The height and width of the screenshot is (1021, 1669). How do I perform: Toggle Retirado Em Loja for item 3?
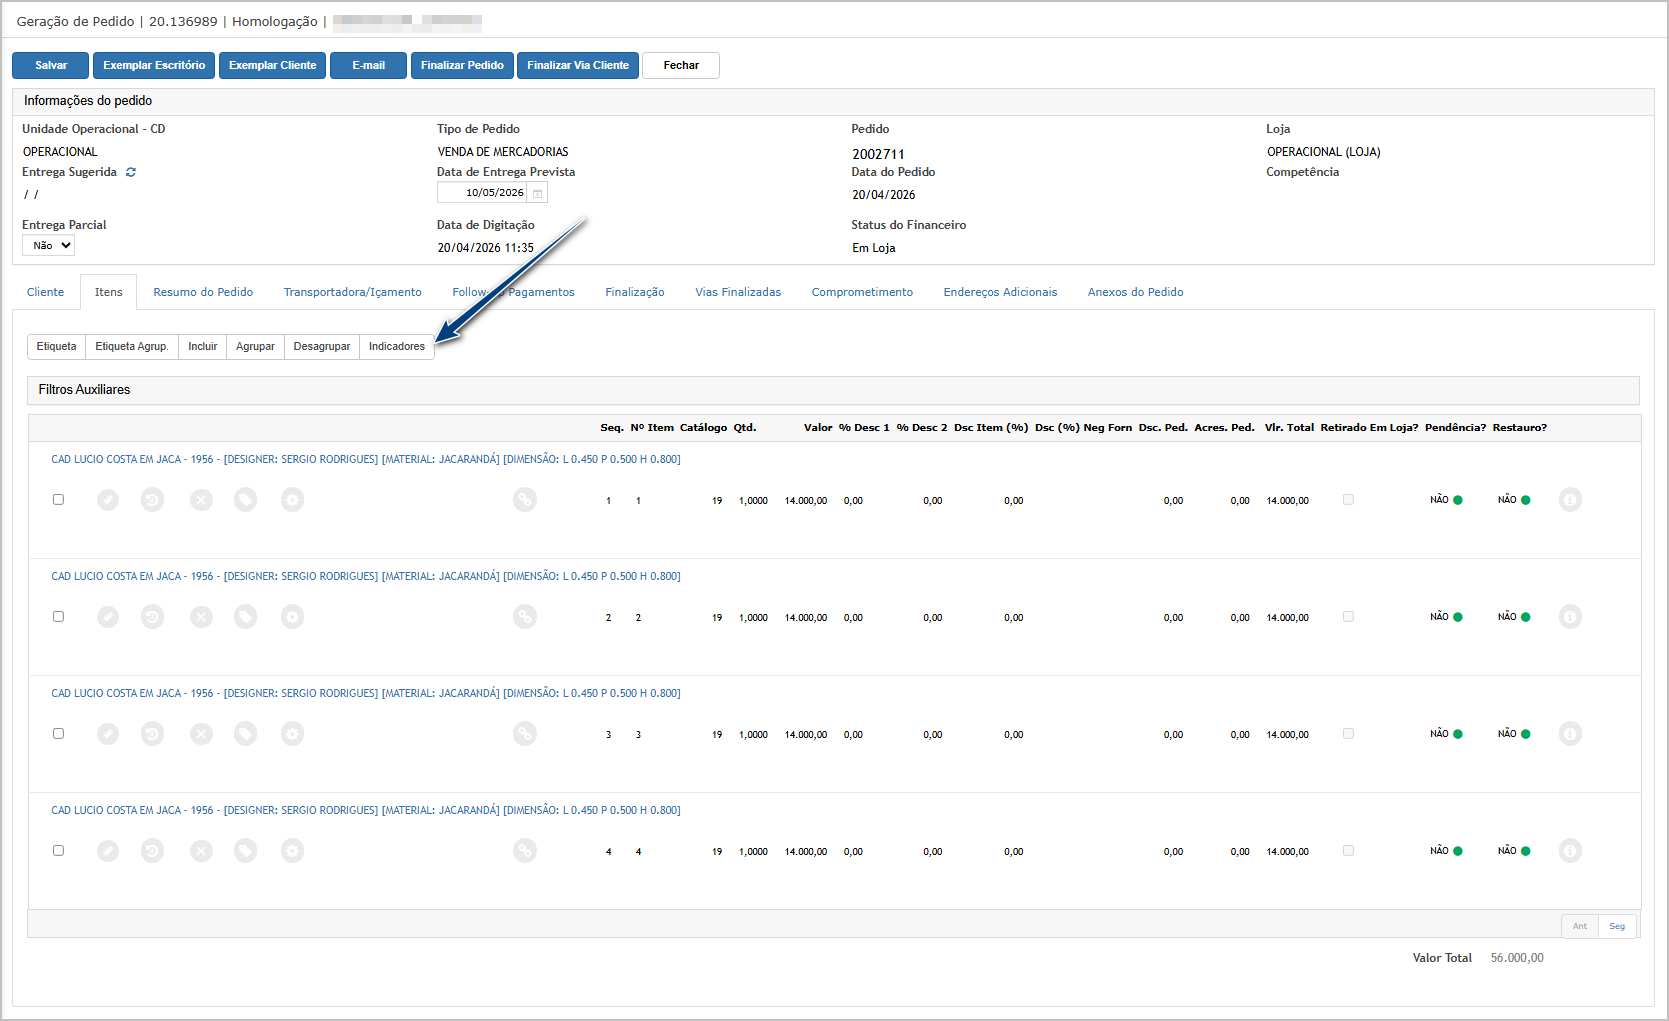pos(1348,733)
